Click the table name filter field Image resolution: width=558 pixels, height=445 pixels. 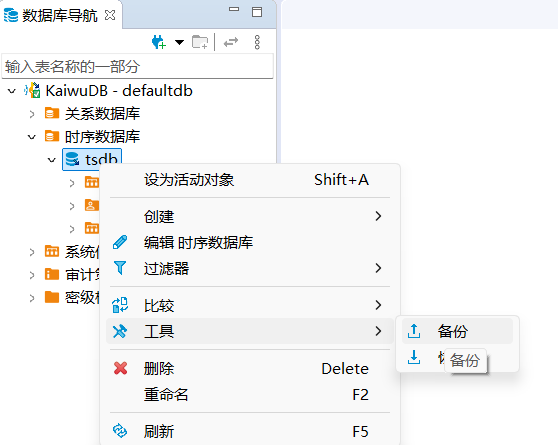[137, 66]
